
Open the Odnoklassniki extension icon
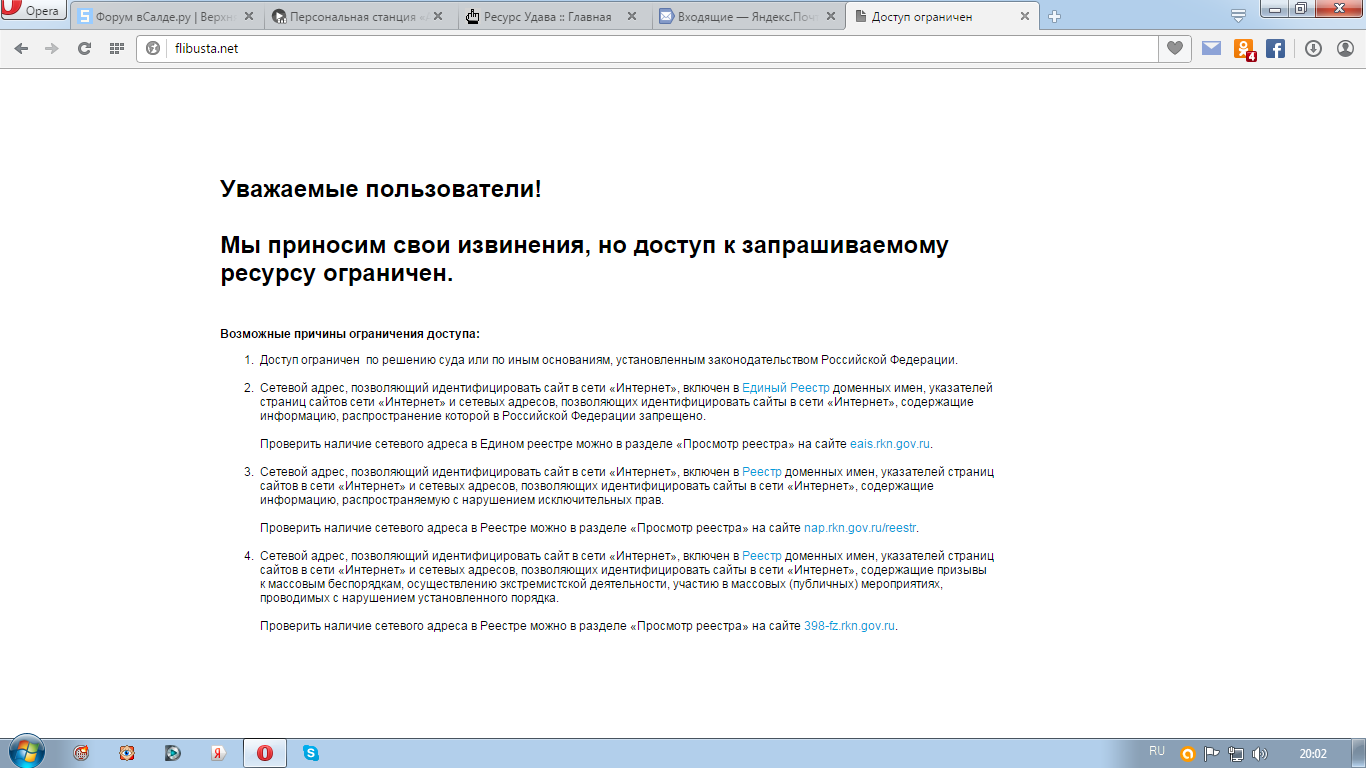click(x=1244, y=48)
